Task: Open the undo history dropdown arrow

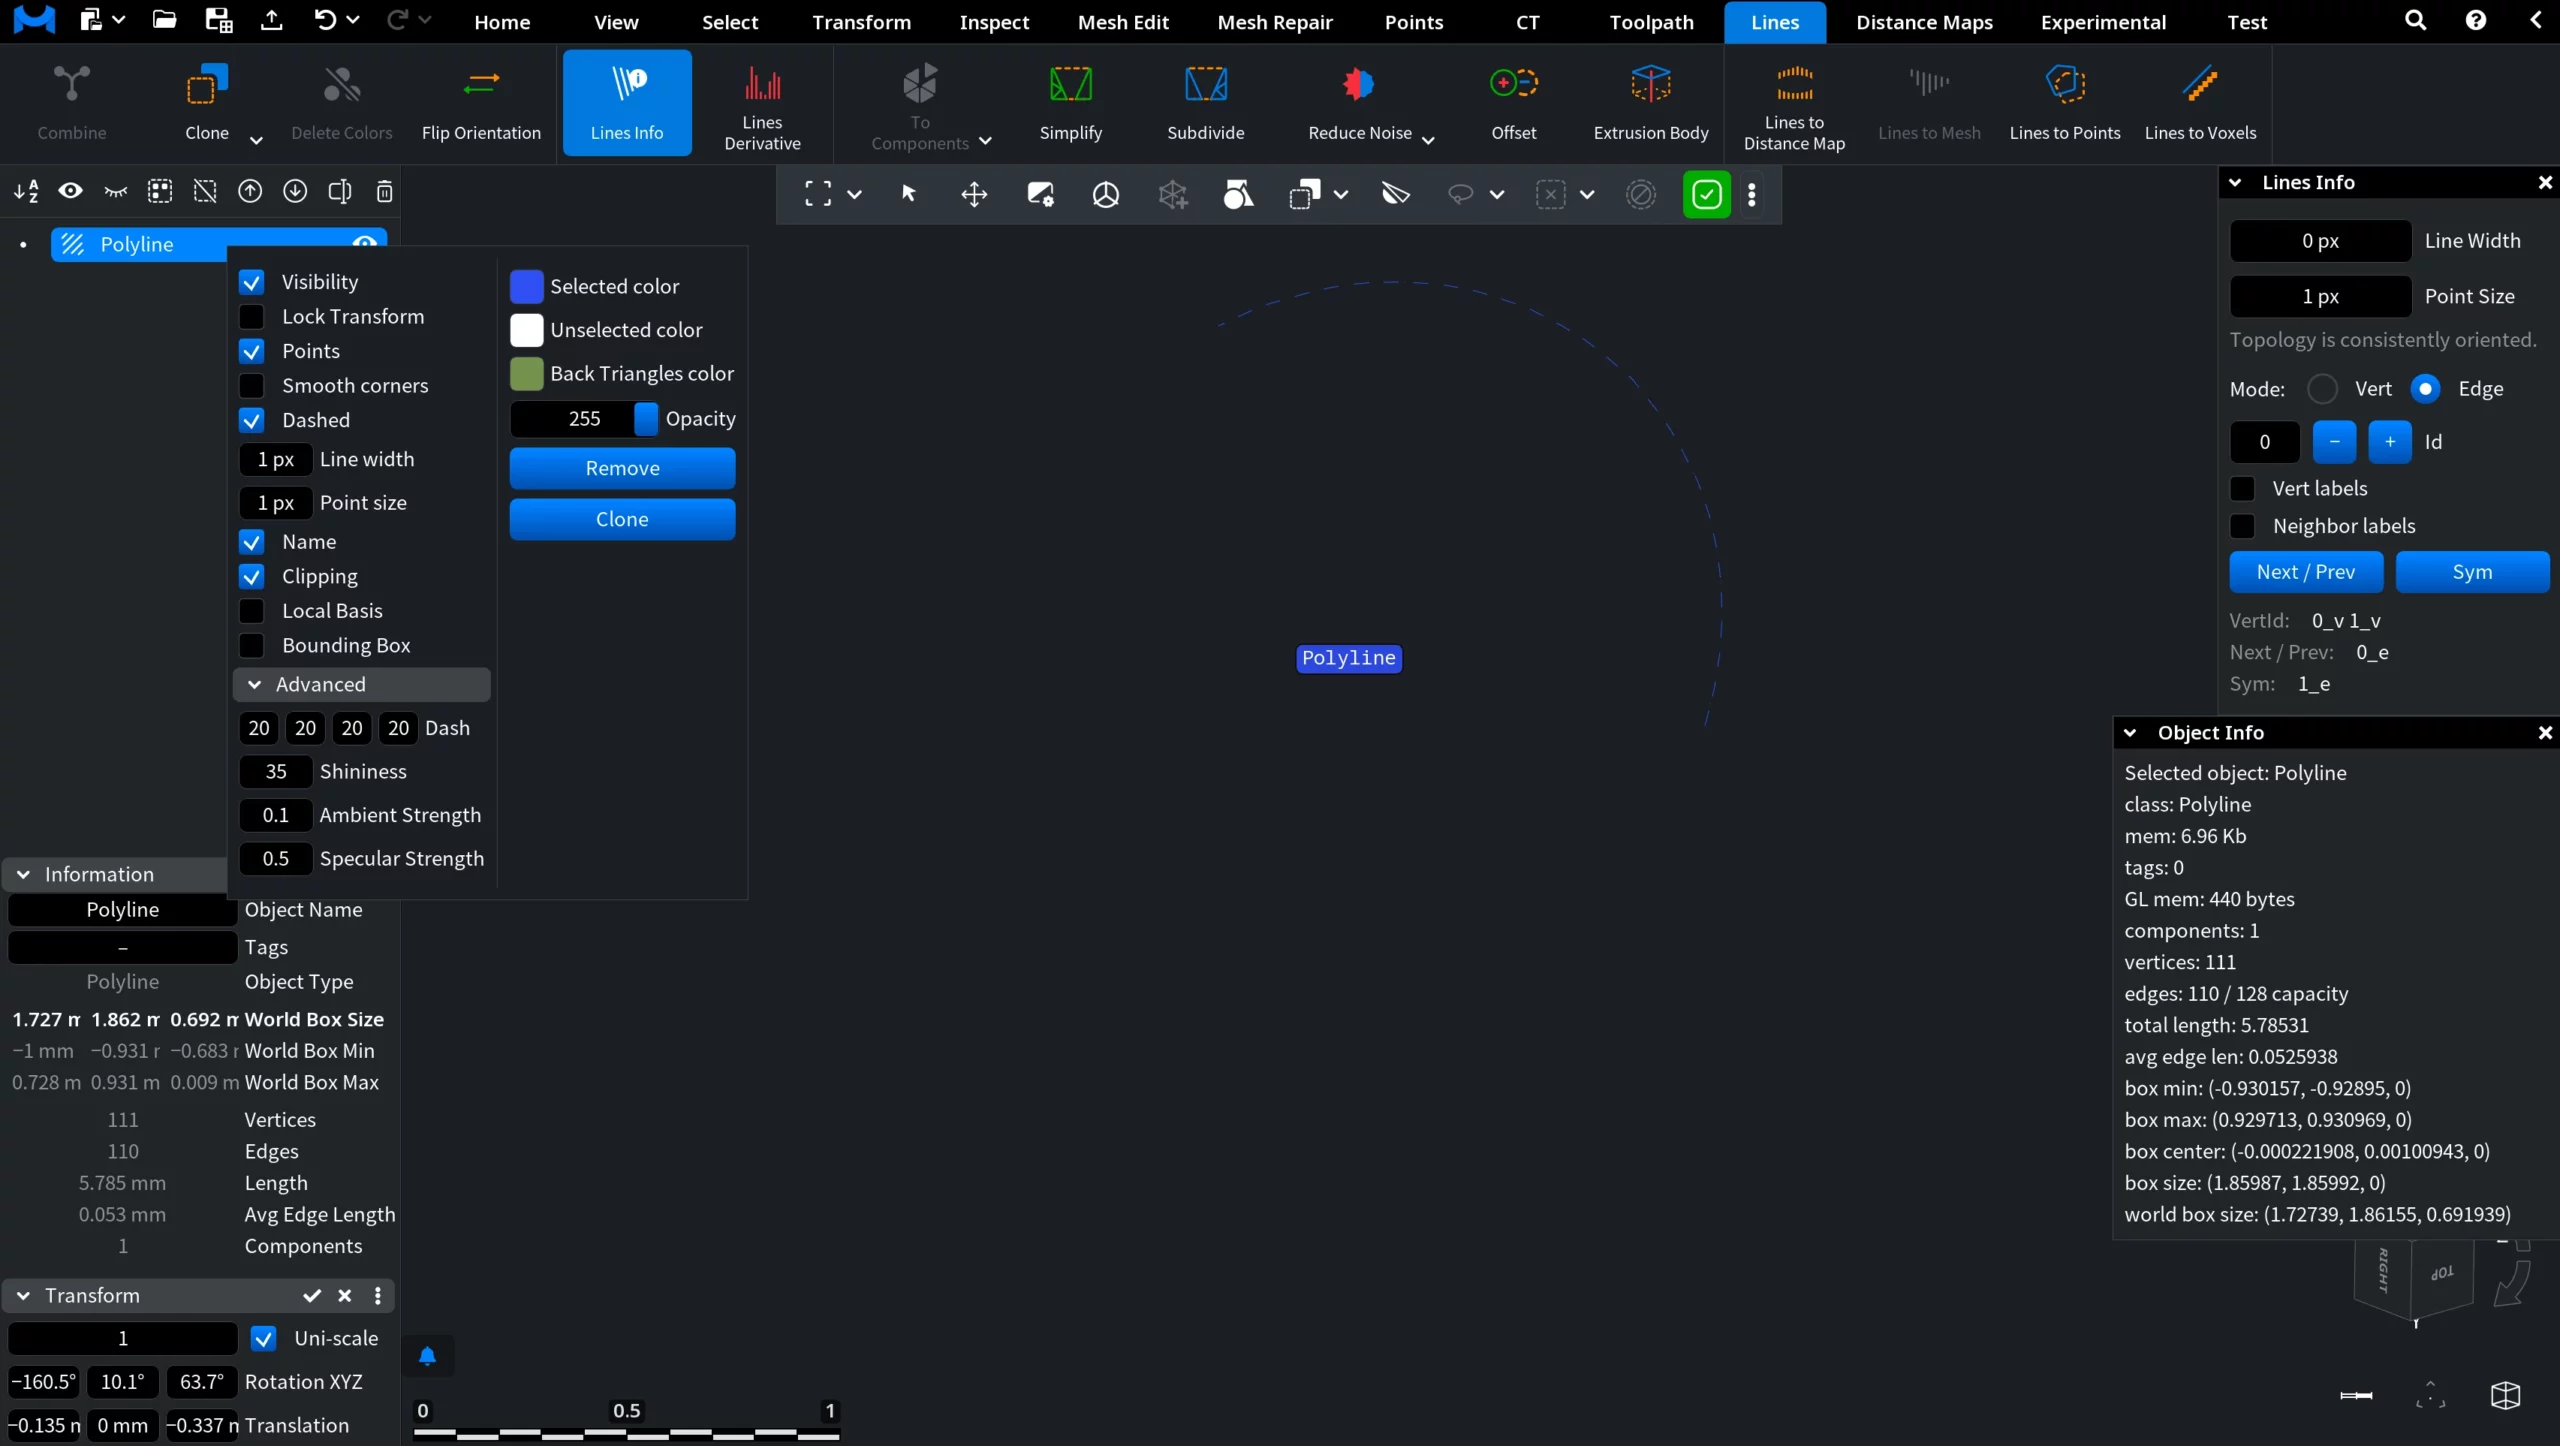Action: 353,20
